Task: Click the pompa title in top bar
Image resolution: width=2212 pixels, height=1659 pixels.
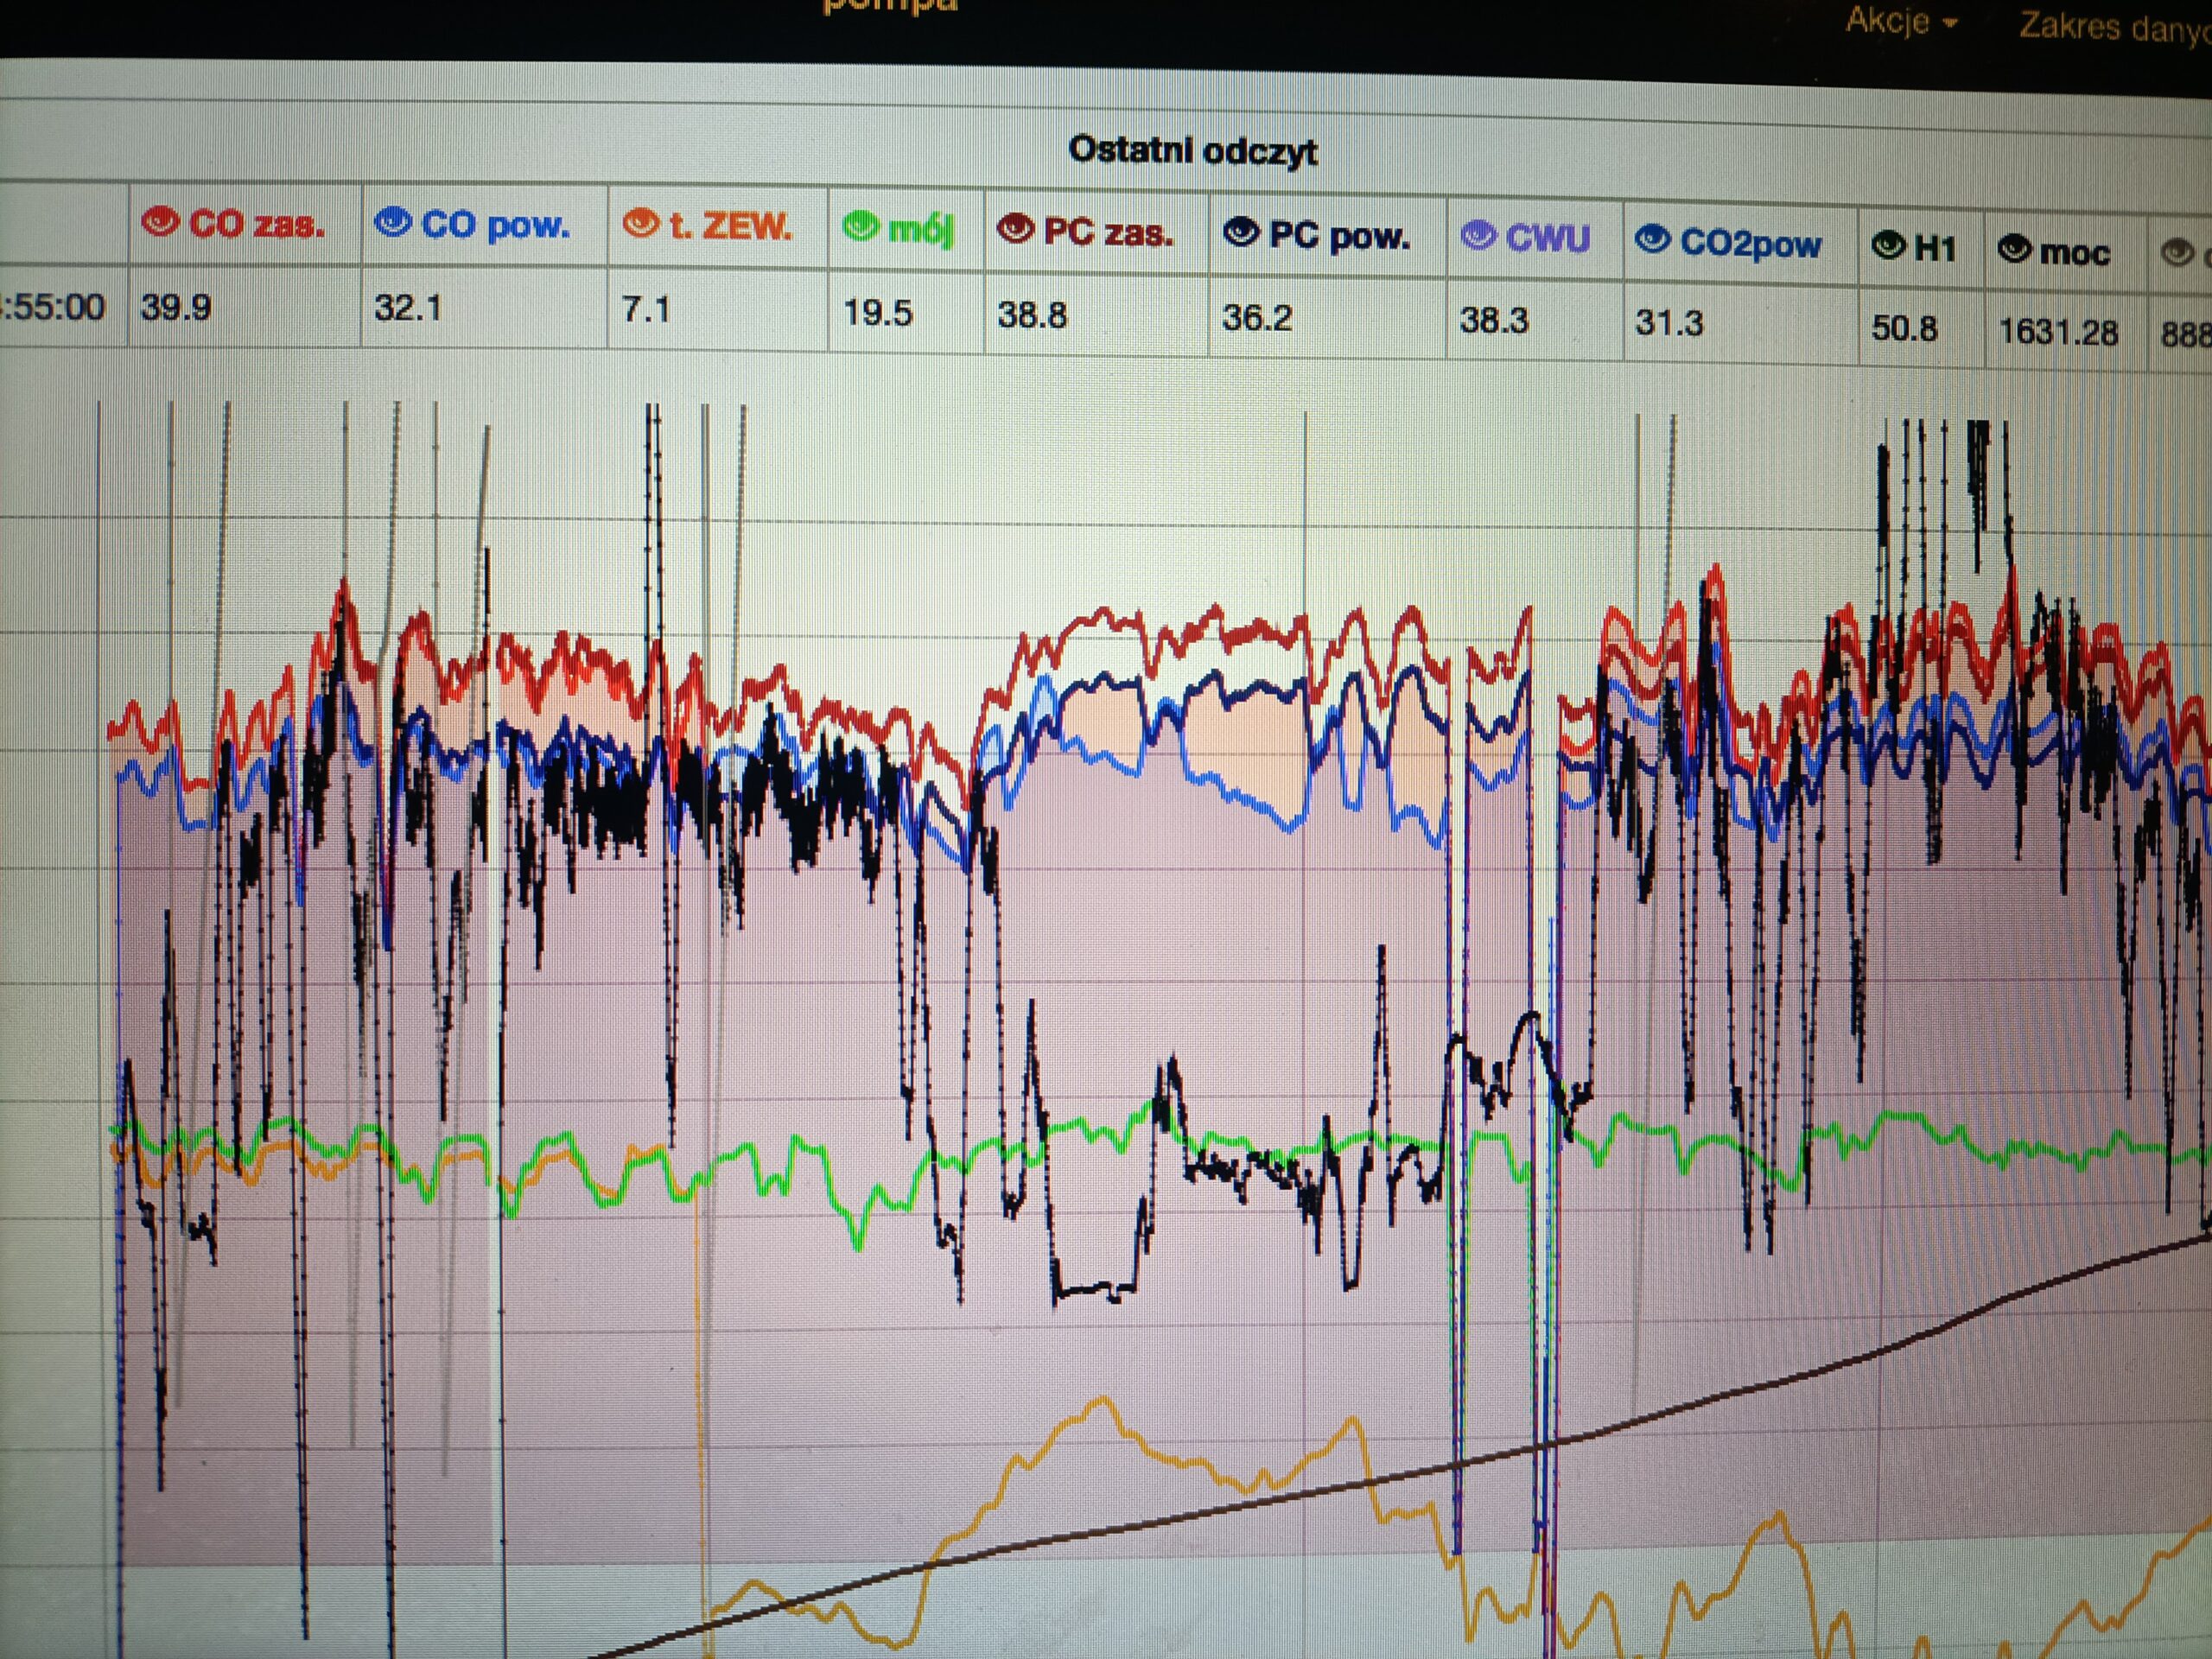Action: (x=889, y=6)
